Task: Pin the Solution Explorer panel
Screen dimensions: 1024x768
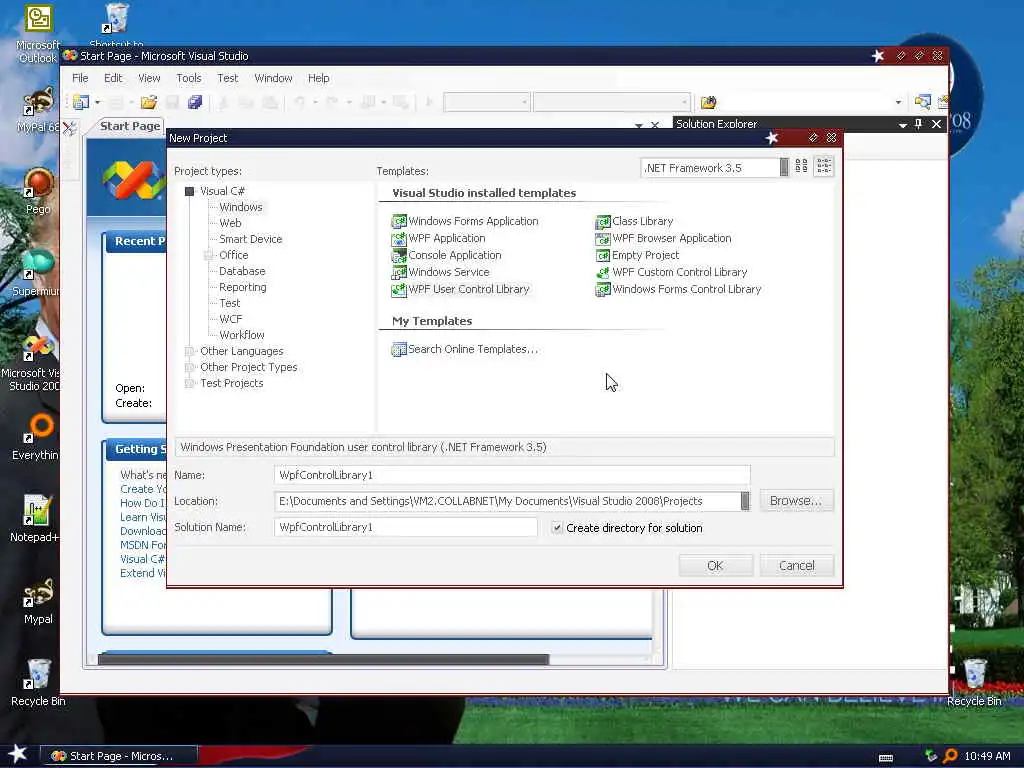Action: point(918,123)
